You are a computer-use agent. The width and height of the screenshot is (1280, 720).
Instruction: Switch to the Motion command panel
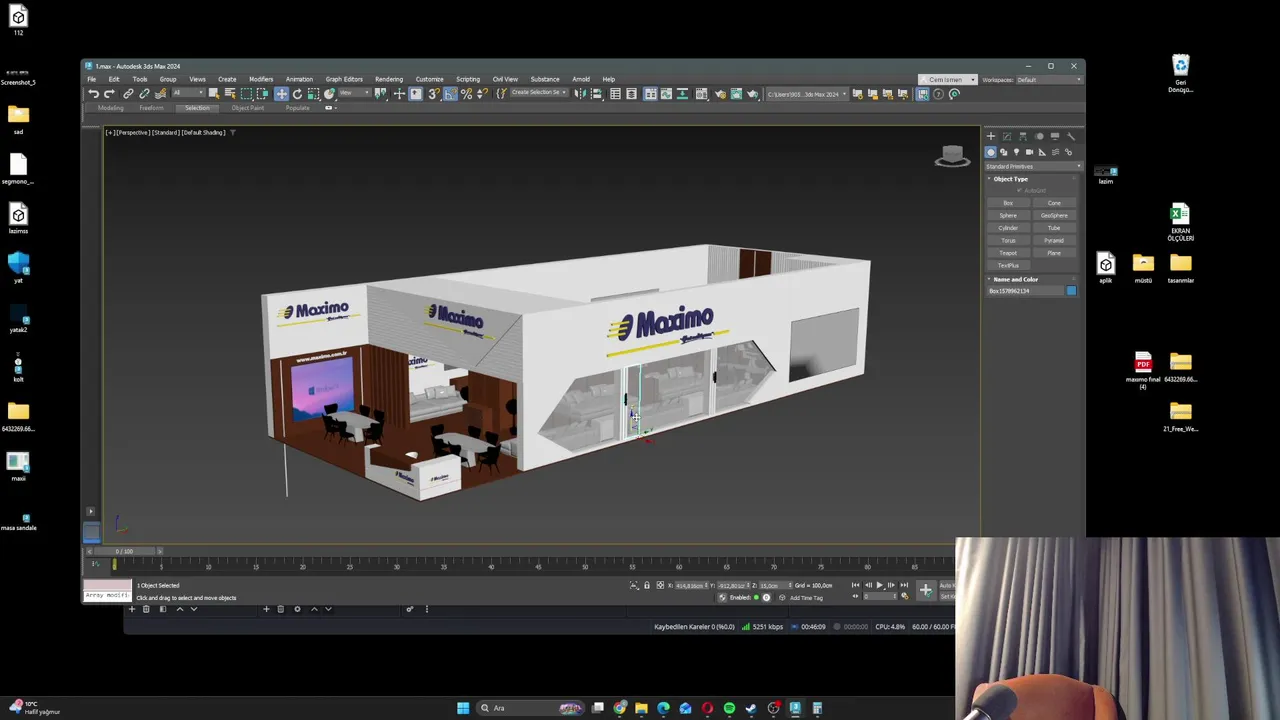coord(1039,136)
